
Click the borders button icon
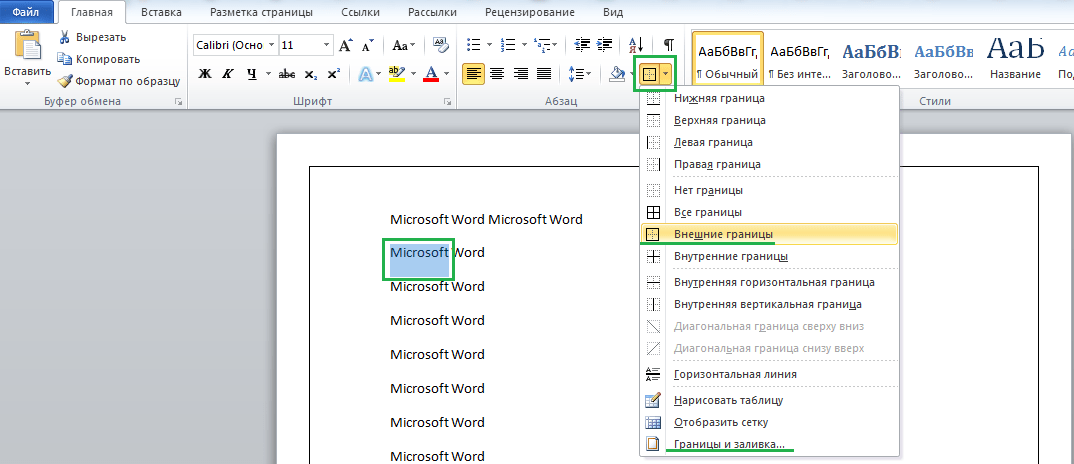[649, 73]
